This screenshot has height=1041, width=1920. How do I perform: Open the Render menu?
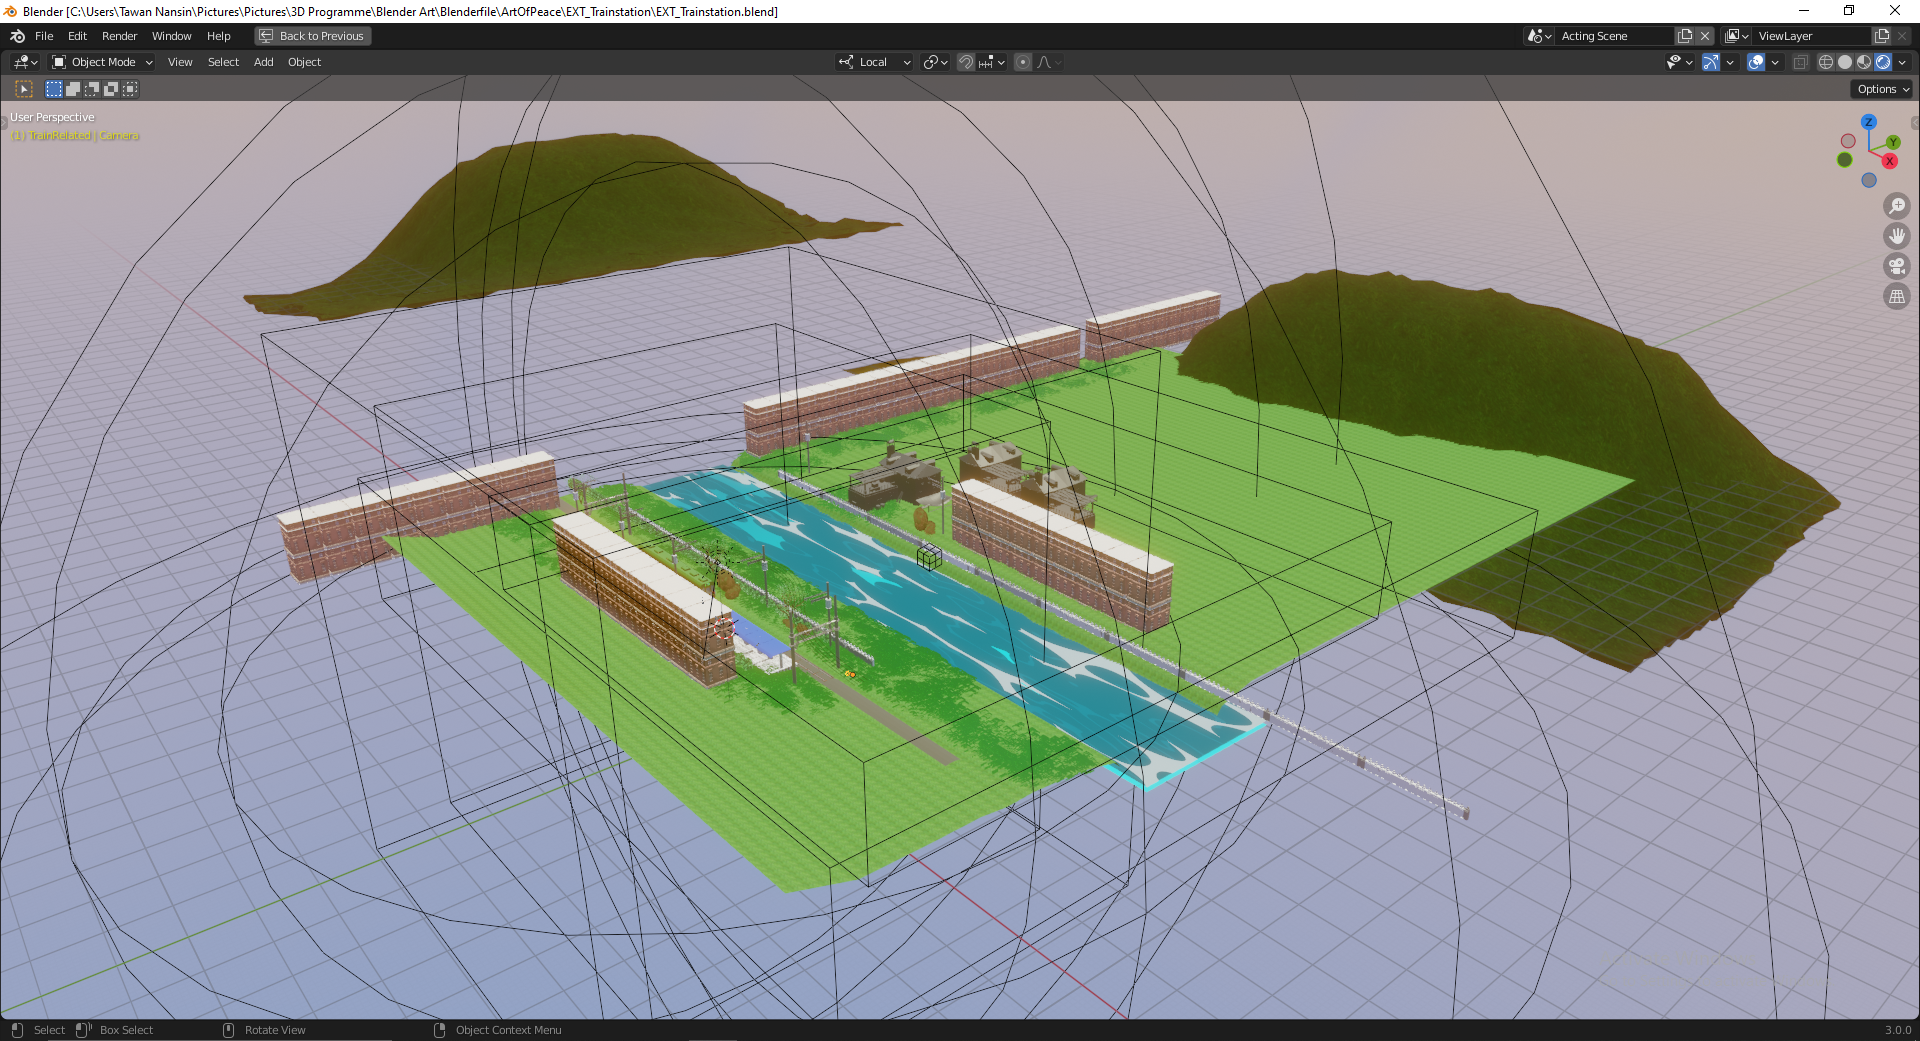(119, 36)
